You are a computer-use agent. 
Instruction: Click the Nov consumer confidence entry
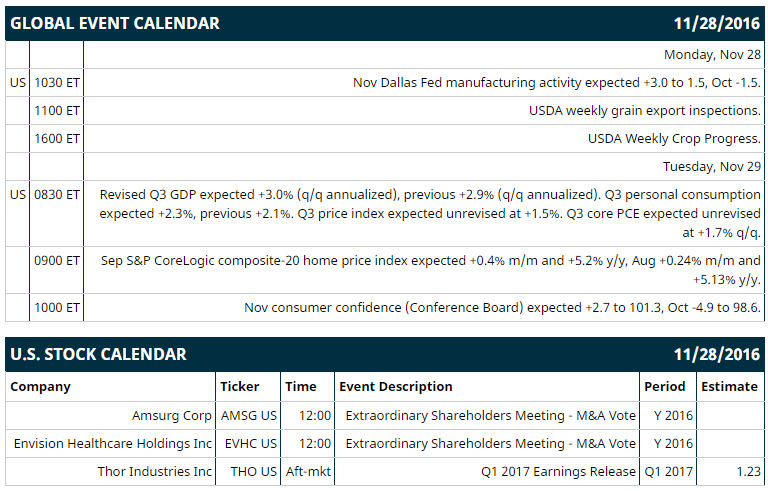click(x=503, y=307)
